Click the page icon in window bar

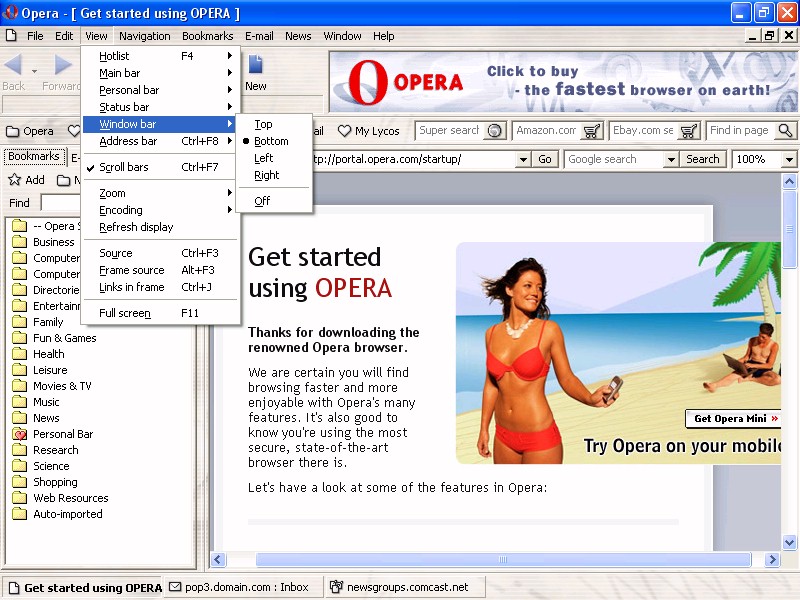click(14, 588)
